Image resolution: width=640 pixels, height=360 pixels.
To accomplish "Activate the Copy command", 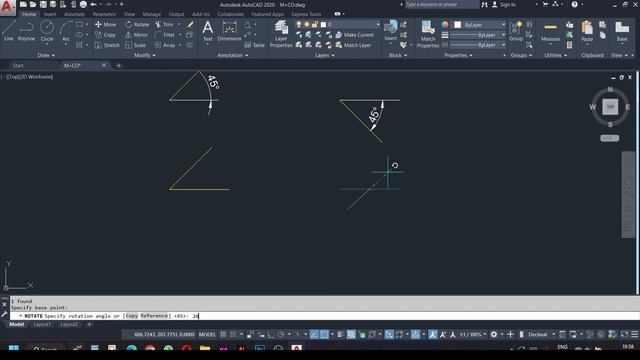I will click(x=105, y=35).
